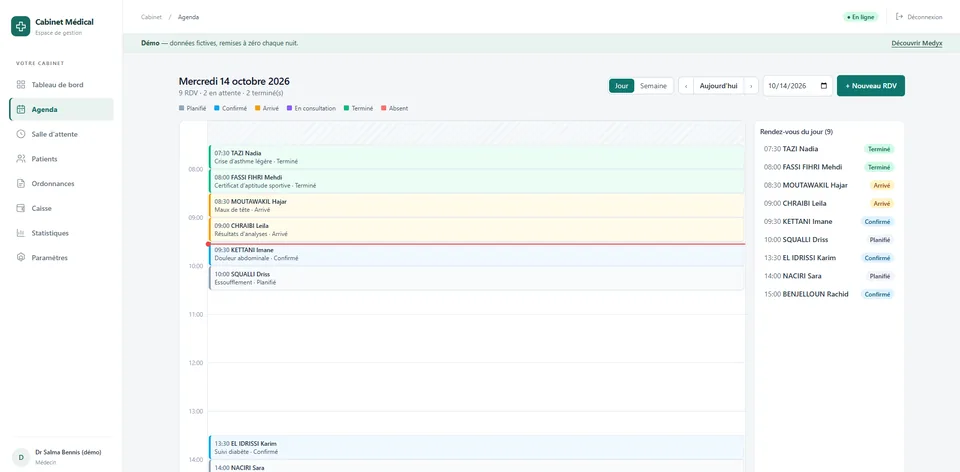Click the Salle d'attente clock icon

click(x=21, y=134)
